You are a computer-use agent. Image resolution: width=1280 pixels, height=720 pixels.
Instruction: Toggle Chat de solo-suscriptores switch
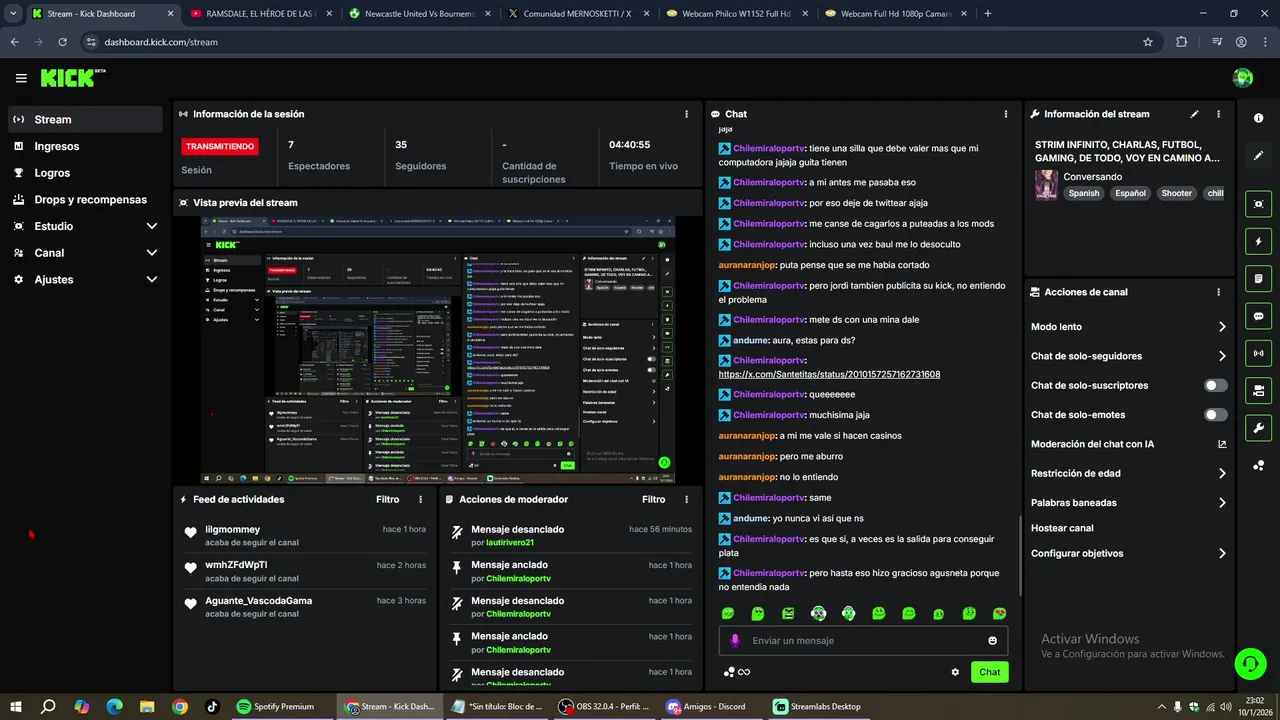[x=1216, y=385]
